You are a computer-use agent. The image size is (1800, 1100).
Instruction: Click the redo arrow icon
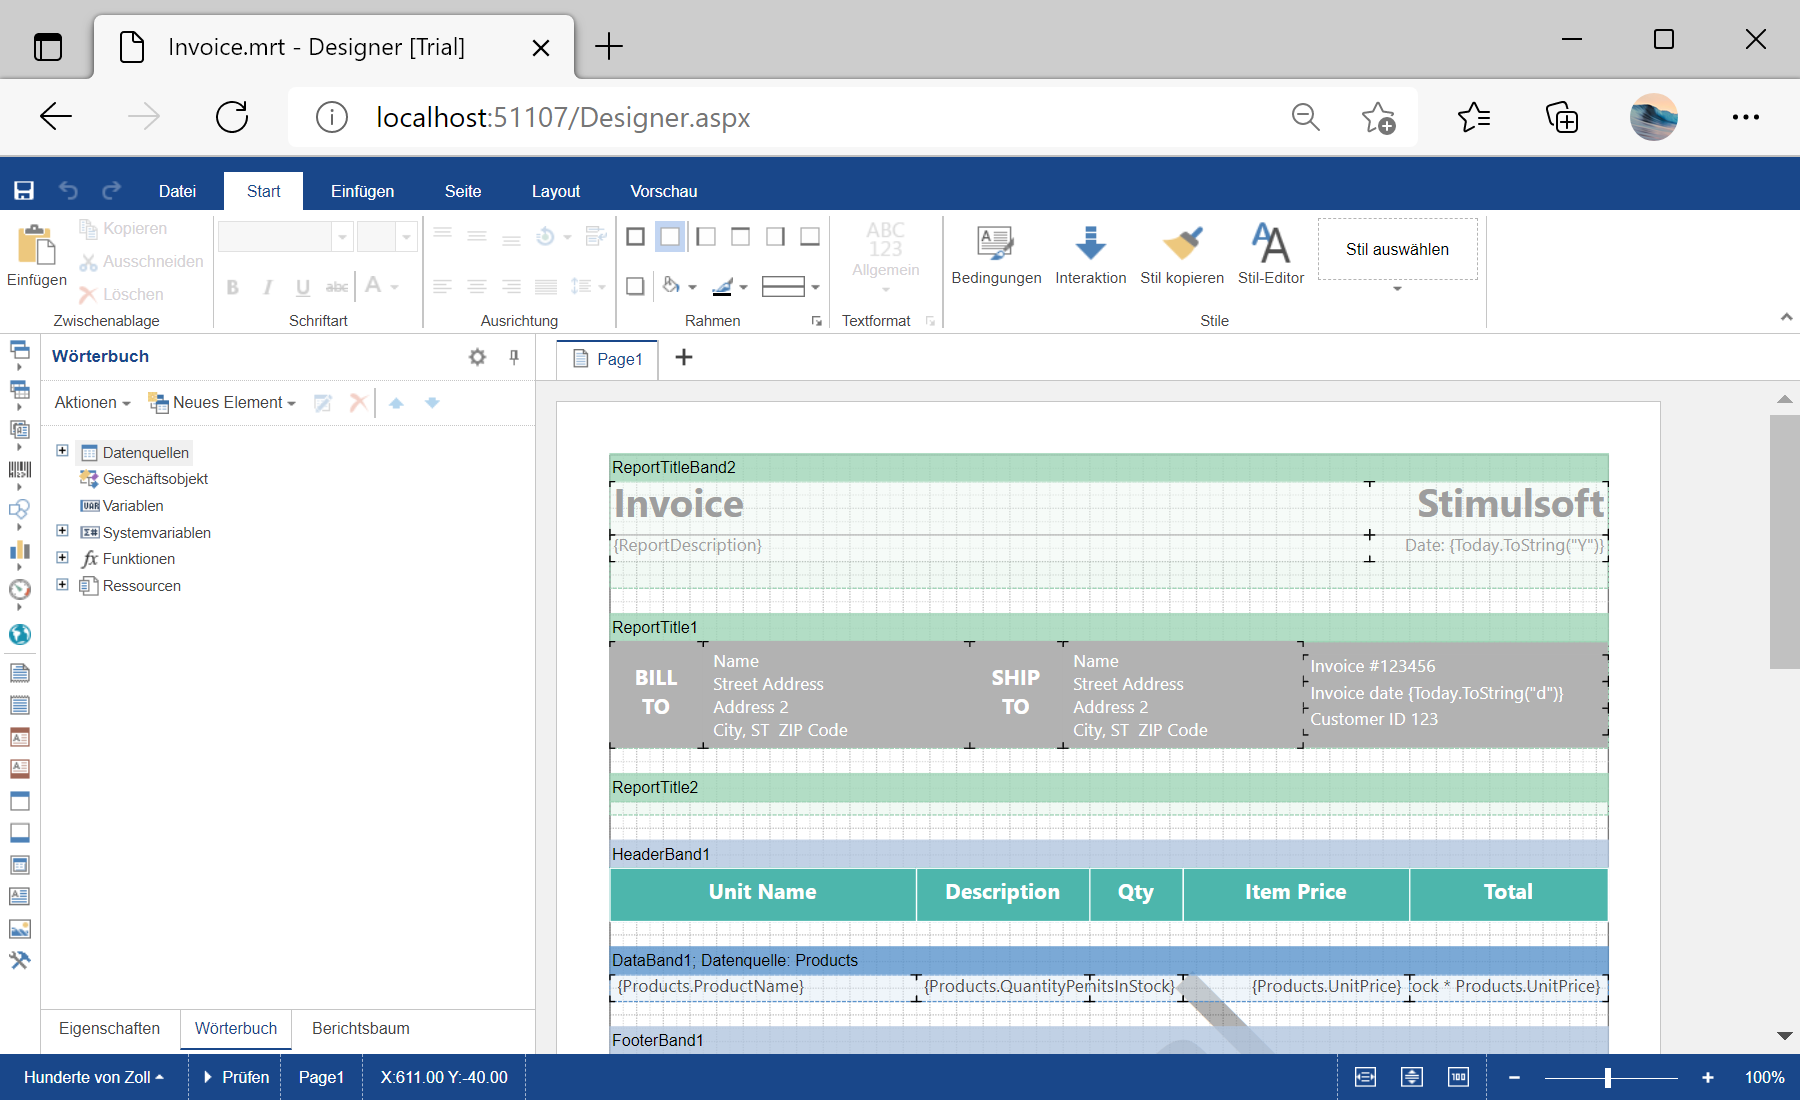pos(112,190)
